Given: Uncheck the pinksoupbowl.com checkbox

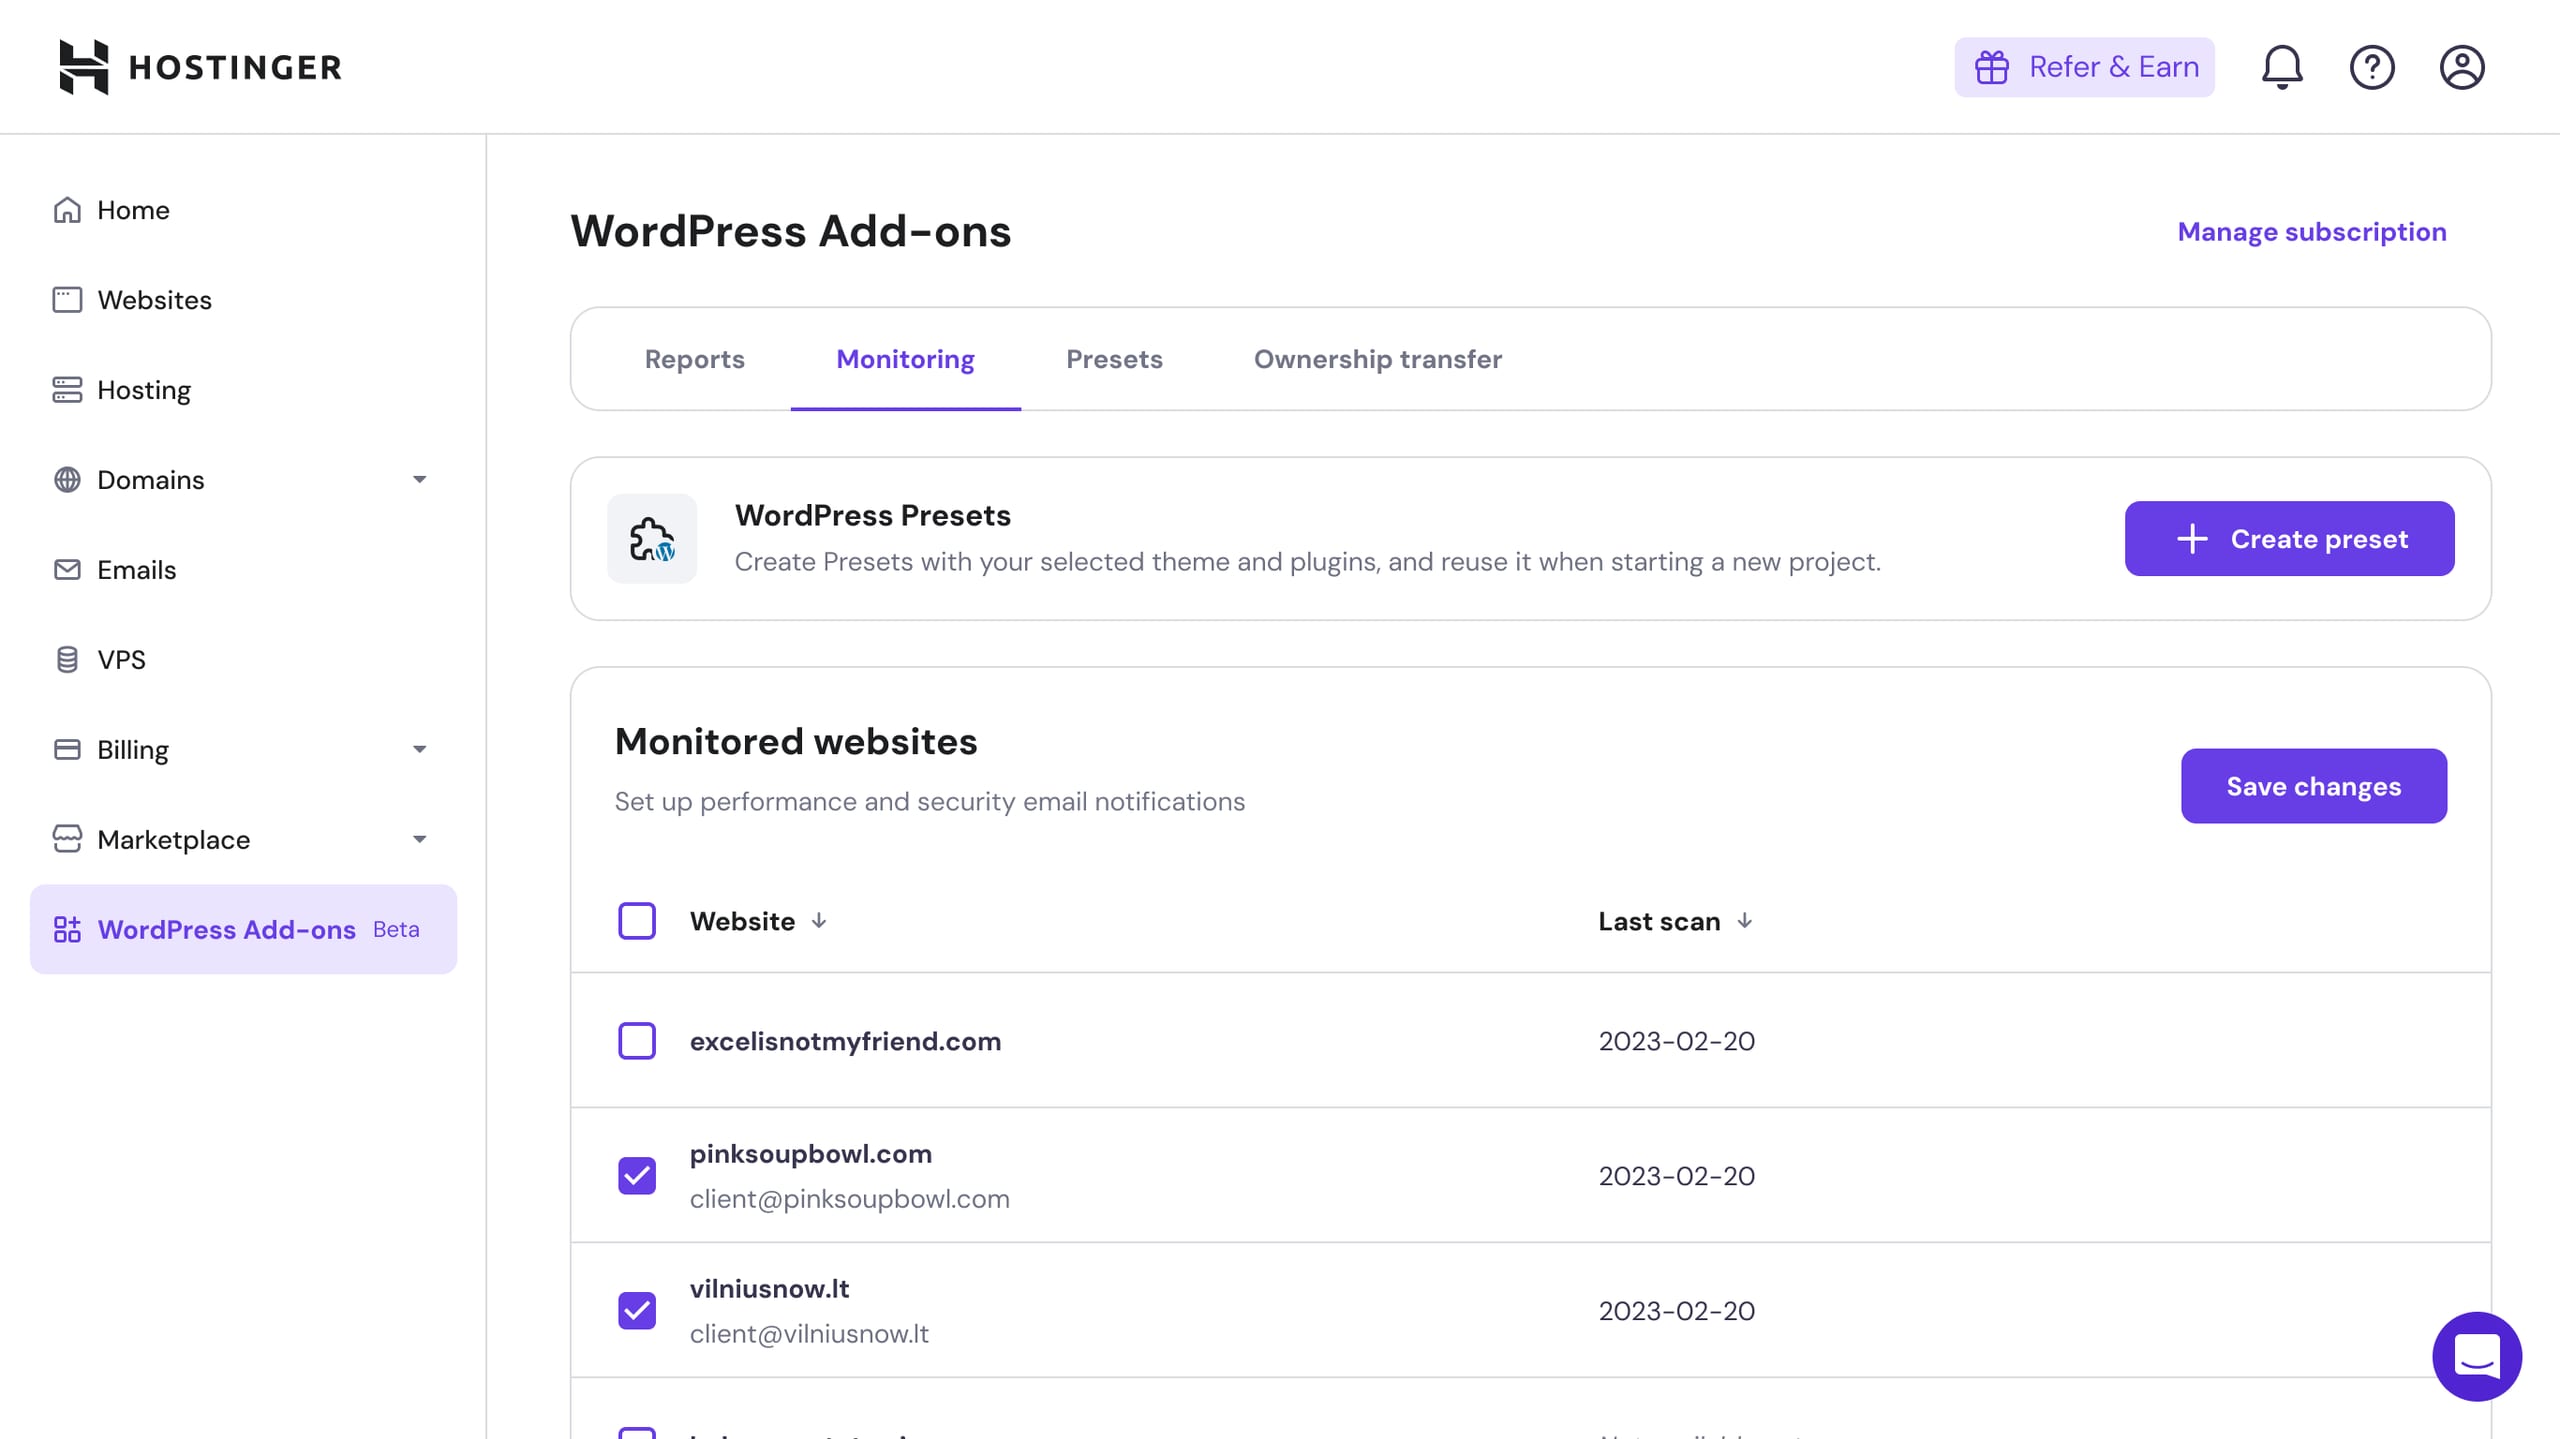Looking at the screenshot, I should pos(637,1176).
